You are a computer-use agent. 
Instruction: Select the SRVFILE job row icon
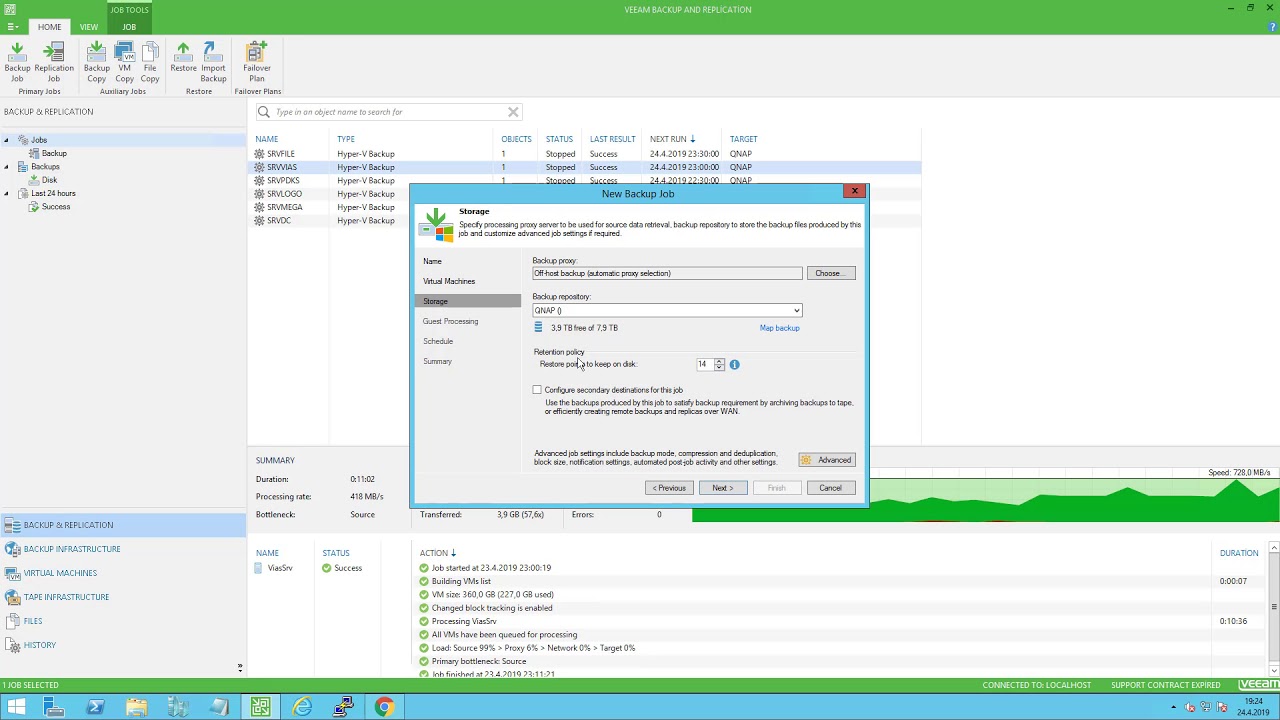[x=260, y=154]
